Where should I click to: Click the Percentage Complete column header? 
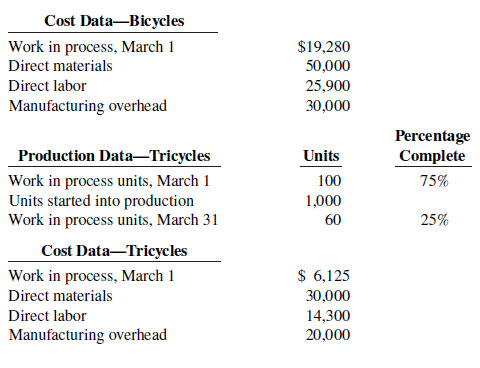433,146
